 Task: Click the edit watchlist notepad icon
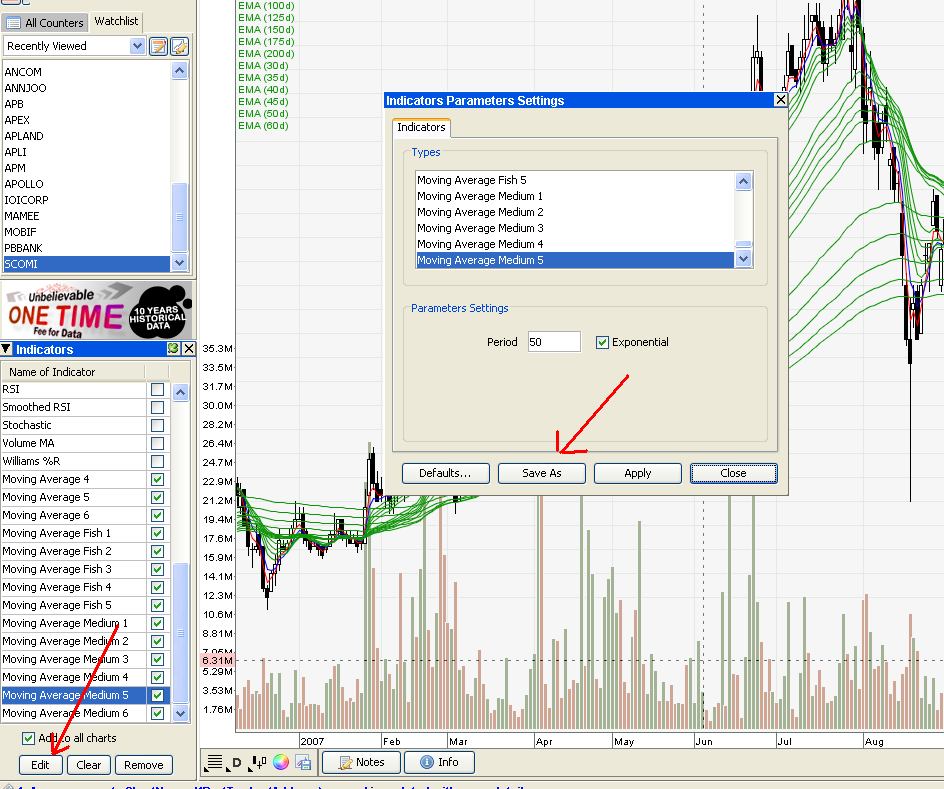158,46
